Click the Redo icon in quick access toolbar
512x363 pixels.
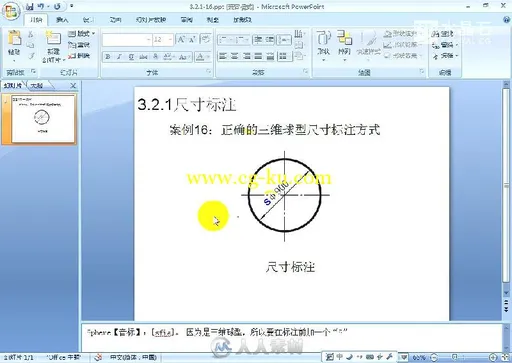(x=57, y=6)
